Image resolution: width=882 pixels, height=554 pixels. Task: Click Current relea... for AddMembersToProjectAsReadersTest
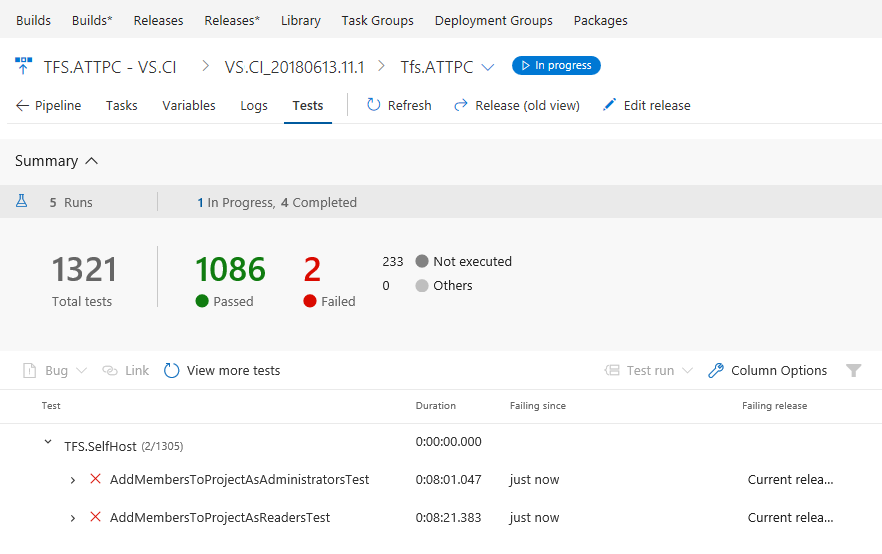point(790,517)
